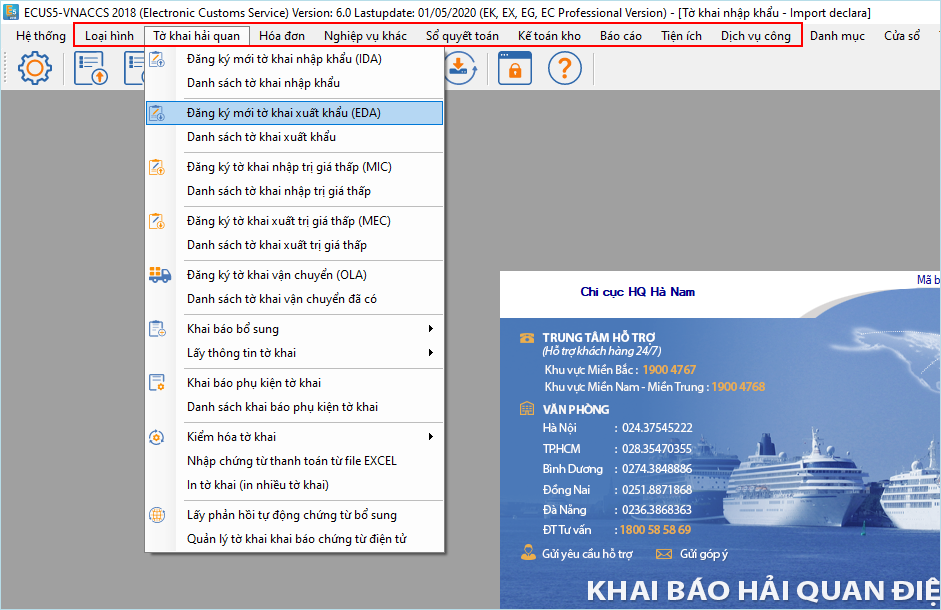The width and height of the screenshot is (941, 610).
Task: Open the Loại hình menu
Action: pyautogui.click(x=109, y=36)
